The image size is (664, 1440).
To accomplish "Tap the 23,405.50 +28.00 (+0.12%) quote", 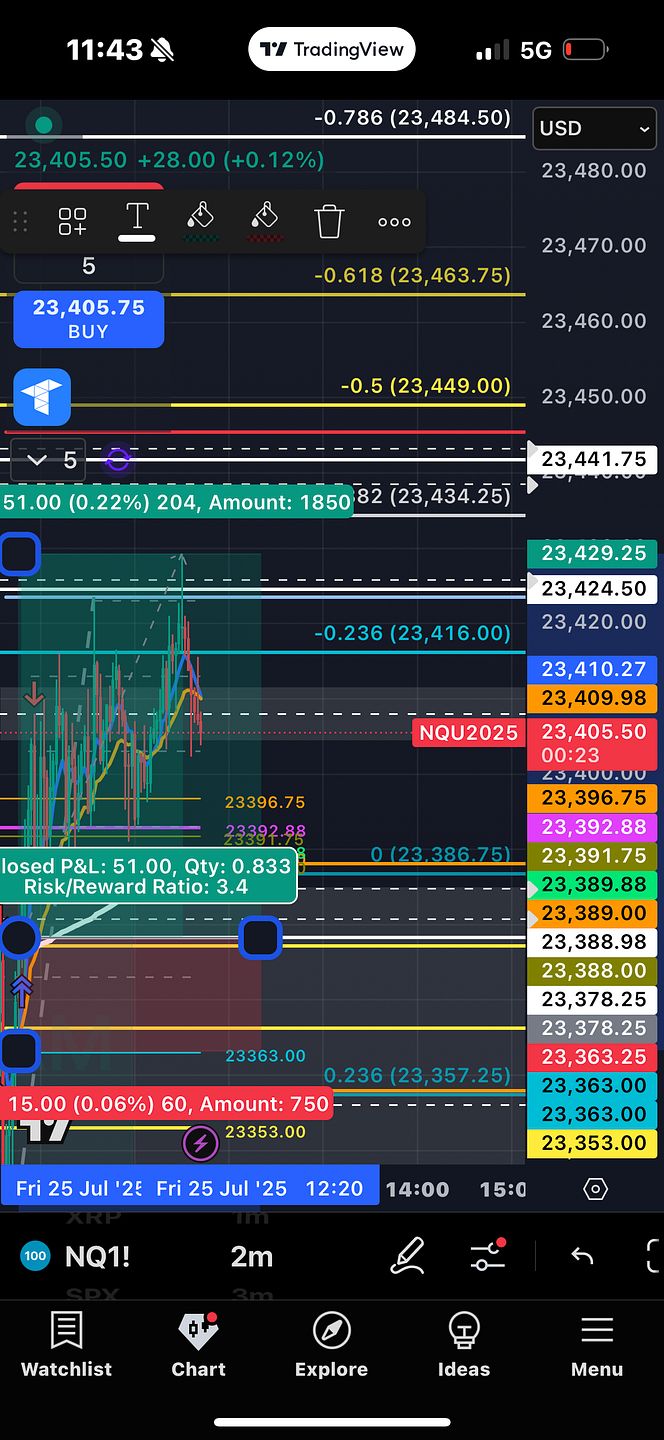I will (x=169, y=160).
